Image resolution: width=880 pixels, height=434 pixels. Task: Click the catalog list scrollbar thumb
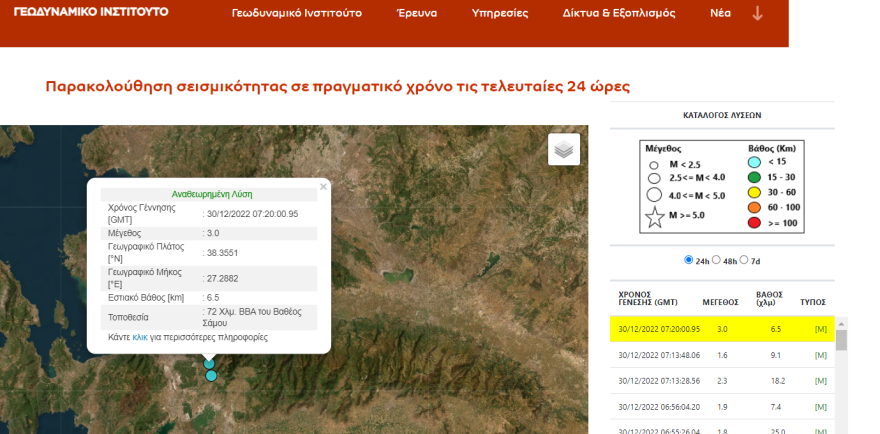[x=841, y=340]
